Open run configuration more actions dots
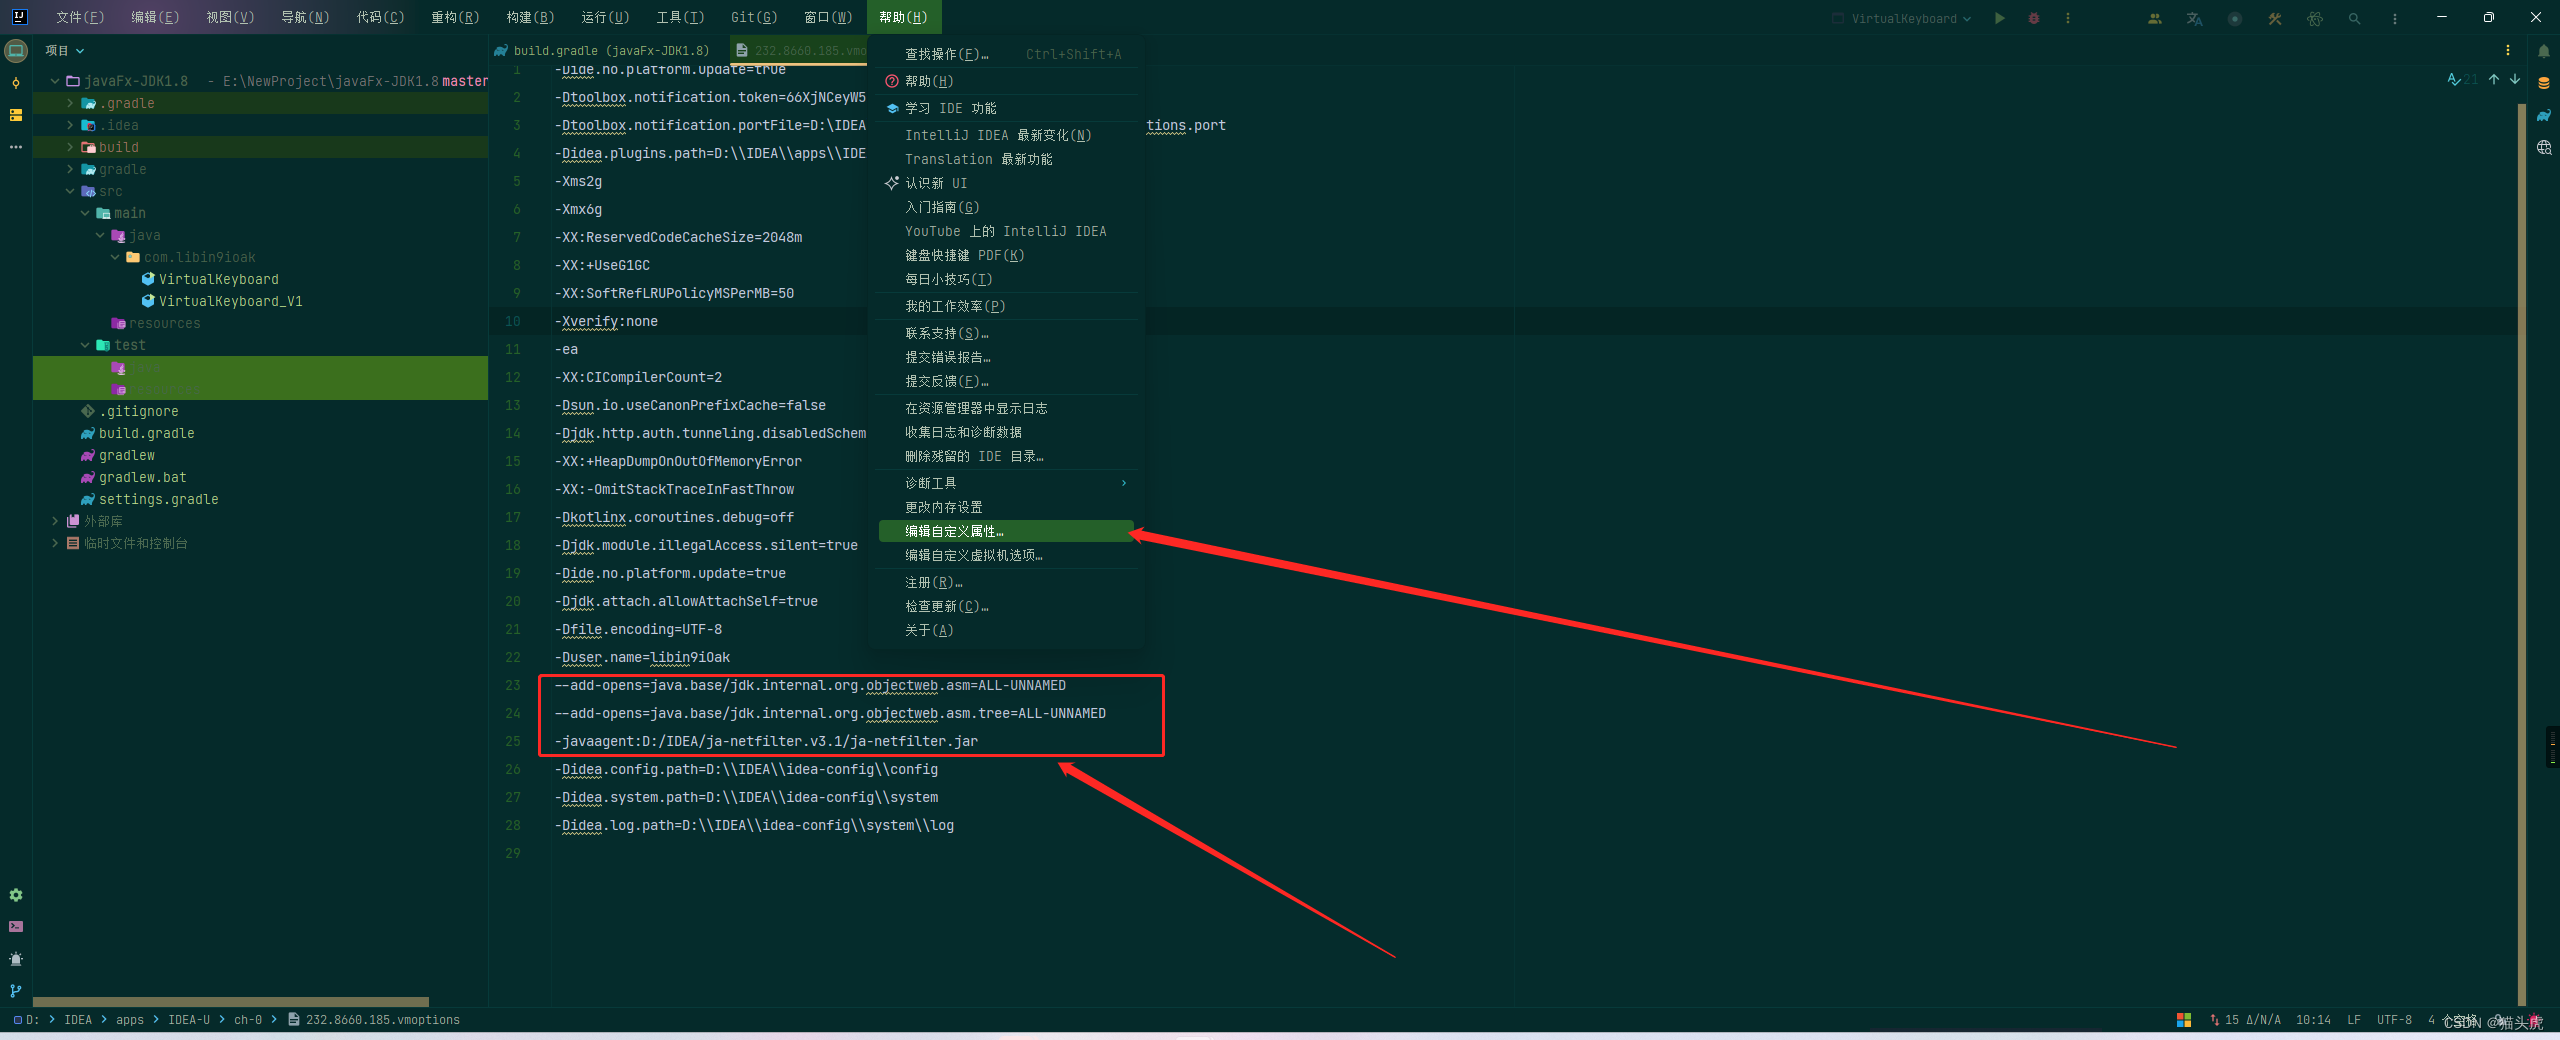This screenshot has width=2560, height=1040. 2068,18
